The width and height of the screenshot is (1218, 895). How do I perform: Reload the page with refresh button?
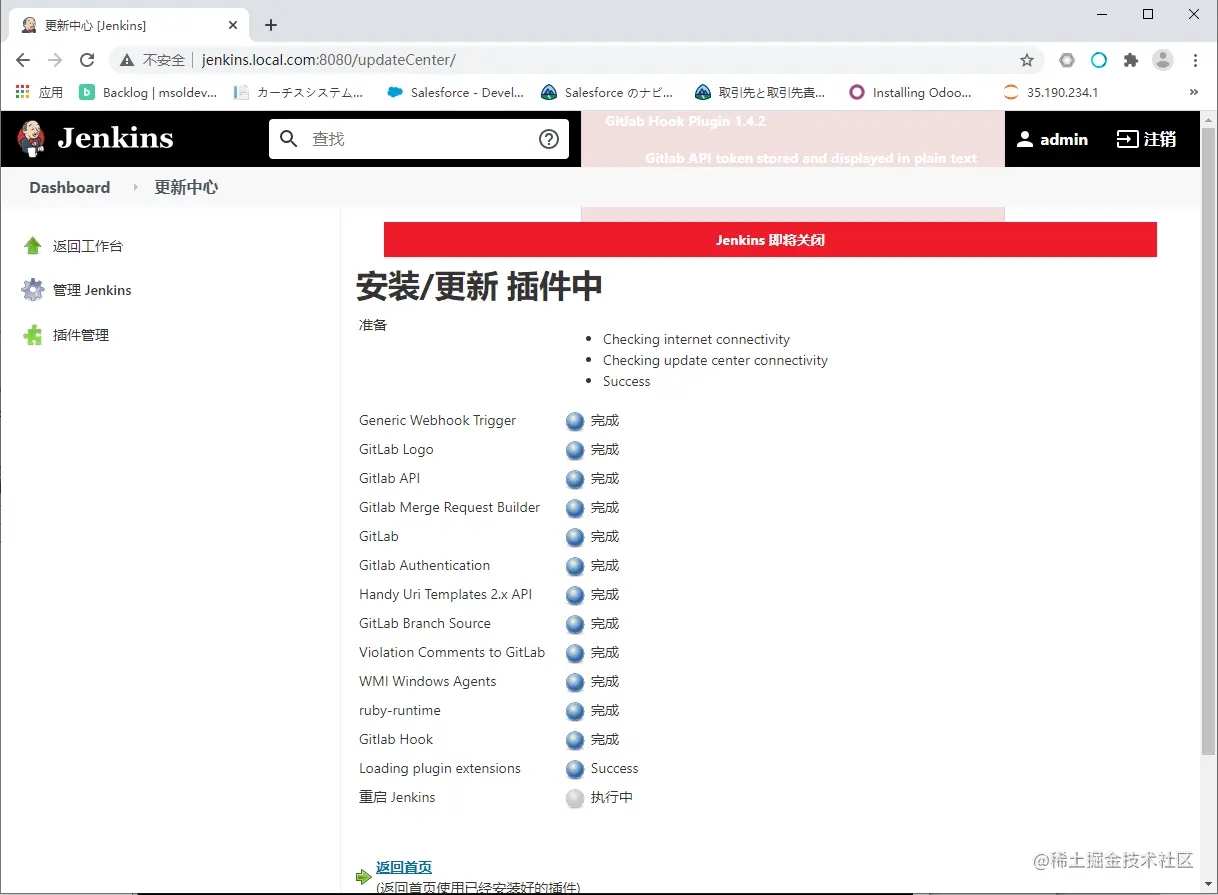87,60
